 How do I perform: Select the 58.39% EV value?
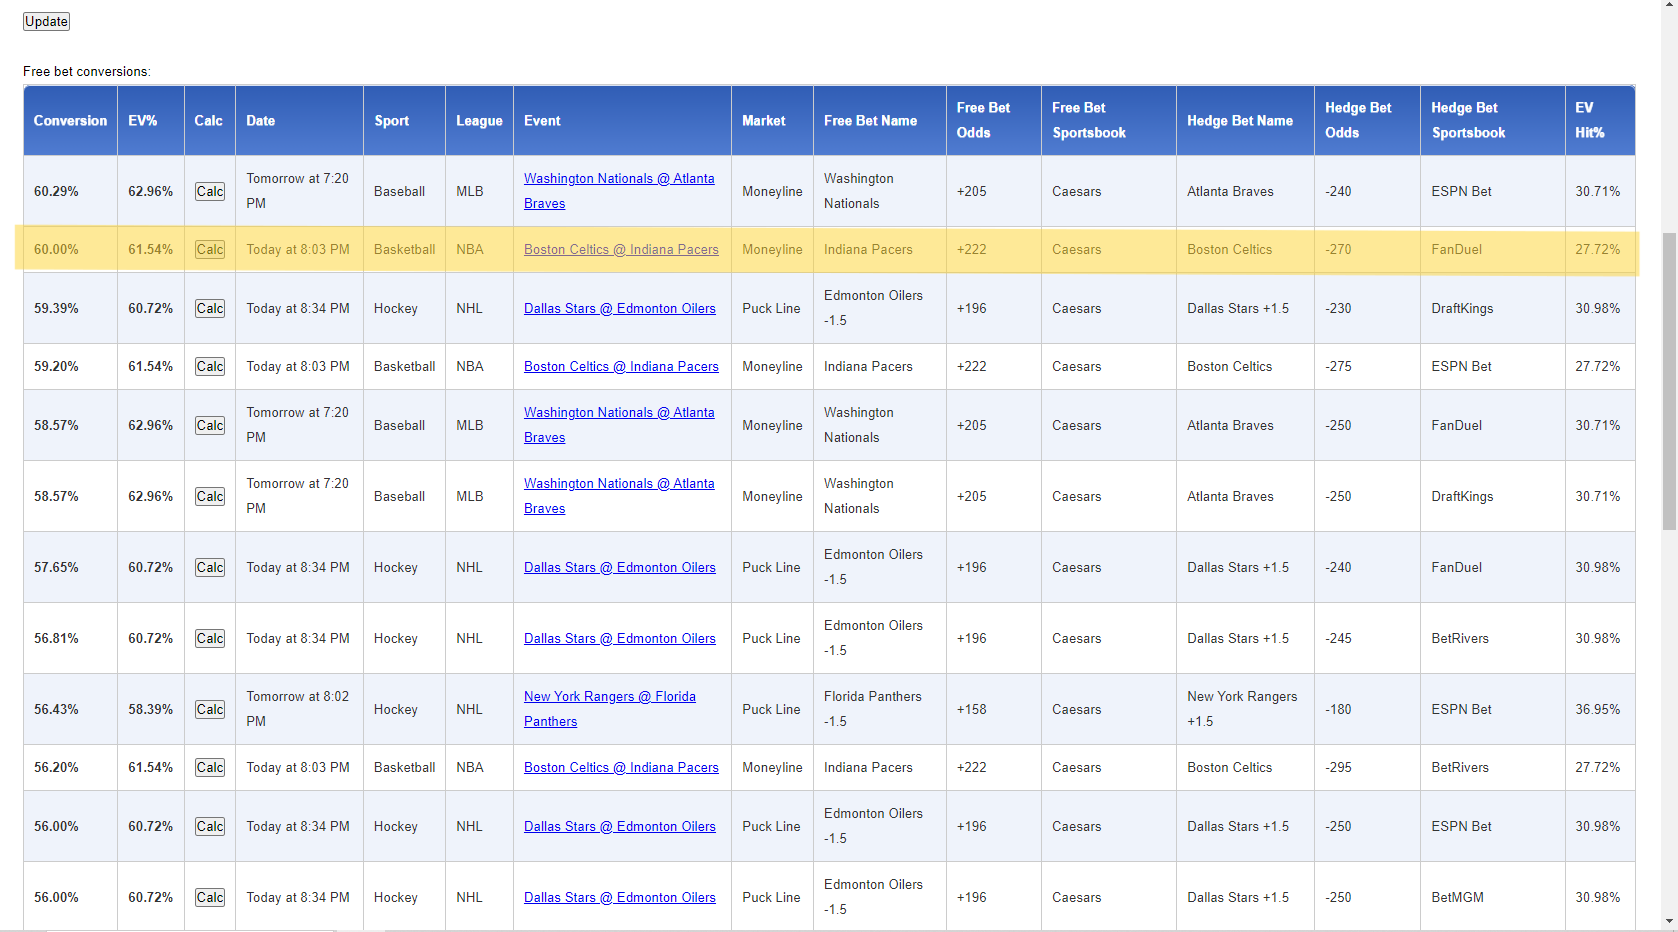tap(150, 709)
